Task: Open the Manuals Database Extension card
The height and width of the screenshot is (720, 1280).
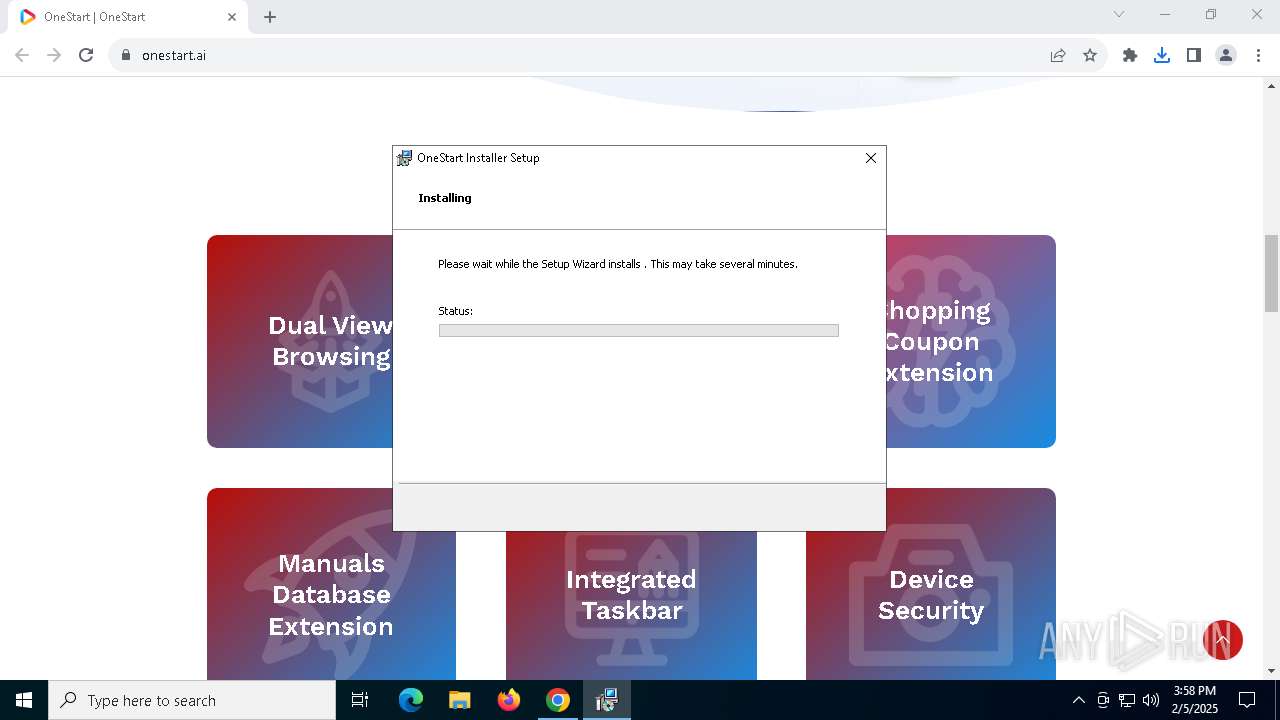Action: tap(331, 585)
